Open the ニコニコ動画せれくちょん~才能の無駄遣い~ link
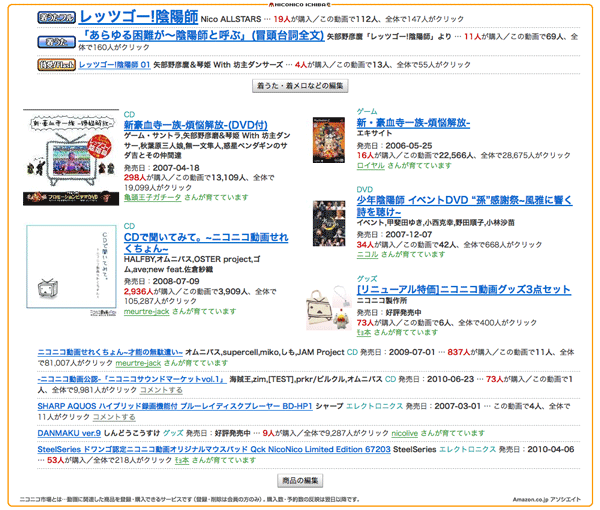The height and width of the screenshot is (510, 600). (110, 352)
